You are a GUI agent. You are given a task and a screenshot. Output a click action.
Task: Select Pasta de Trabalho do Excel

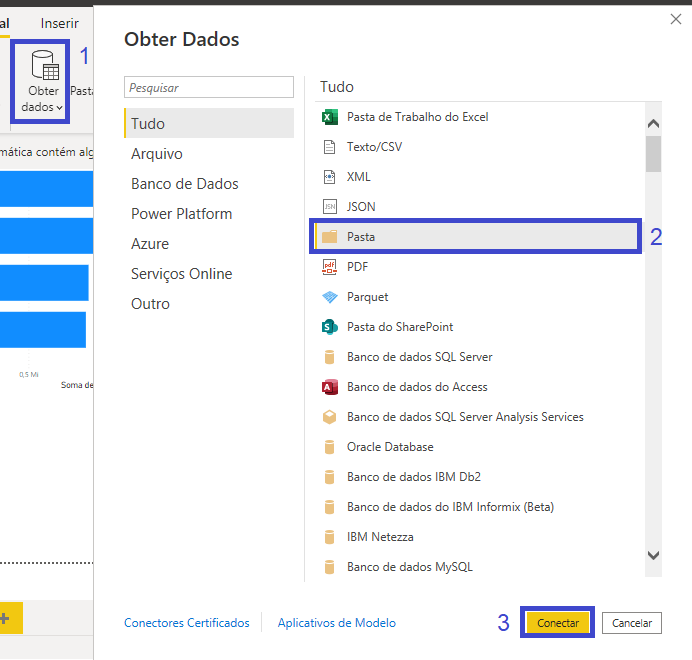click(417, 117)
